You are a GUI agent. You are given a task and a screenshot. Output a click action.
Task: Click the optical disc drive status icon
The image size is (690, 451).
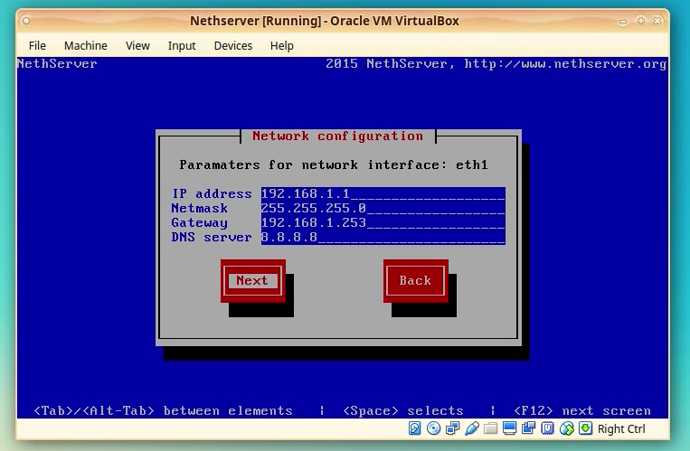[433, 428]
